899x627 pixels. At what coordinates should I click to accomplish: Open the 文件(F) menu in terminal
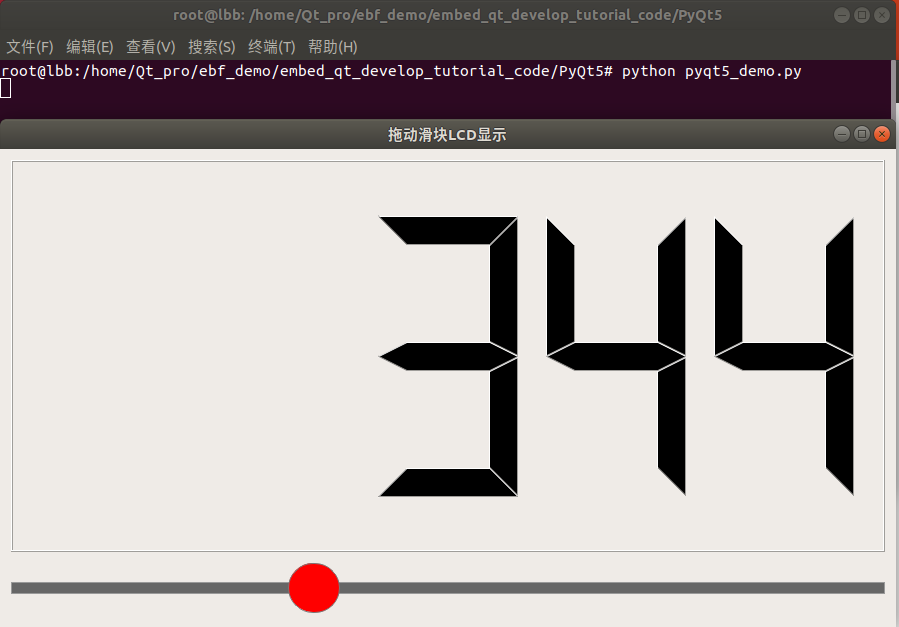(30, 46)
